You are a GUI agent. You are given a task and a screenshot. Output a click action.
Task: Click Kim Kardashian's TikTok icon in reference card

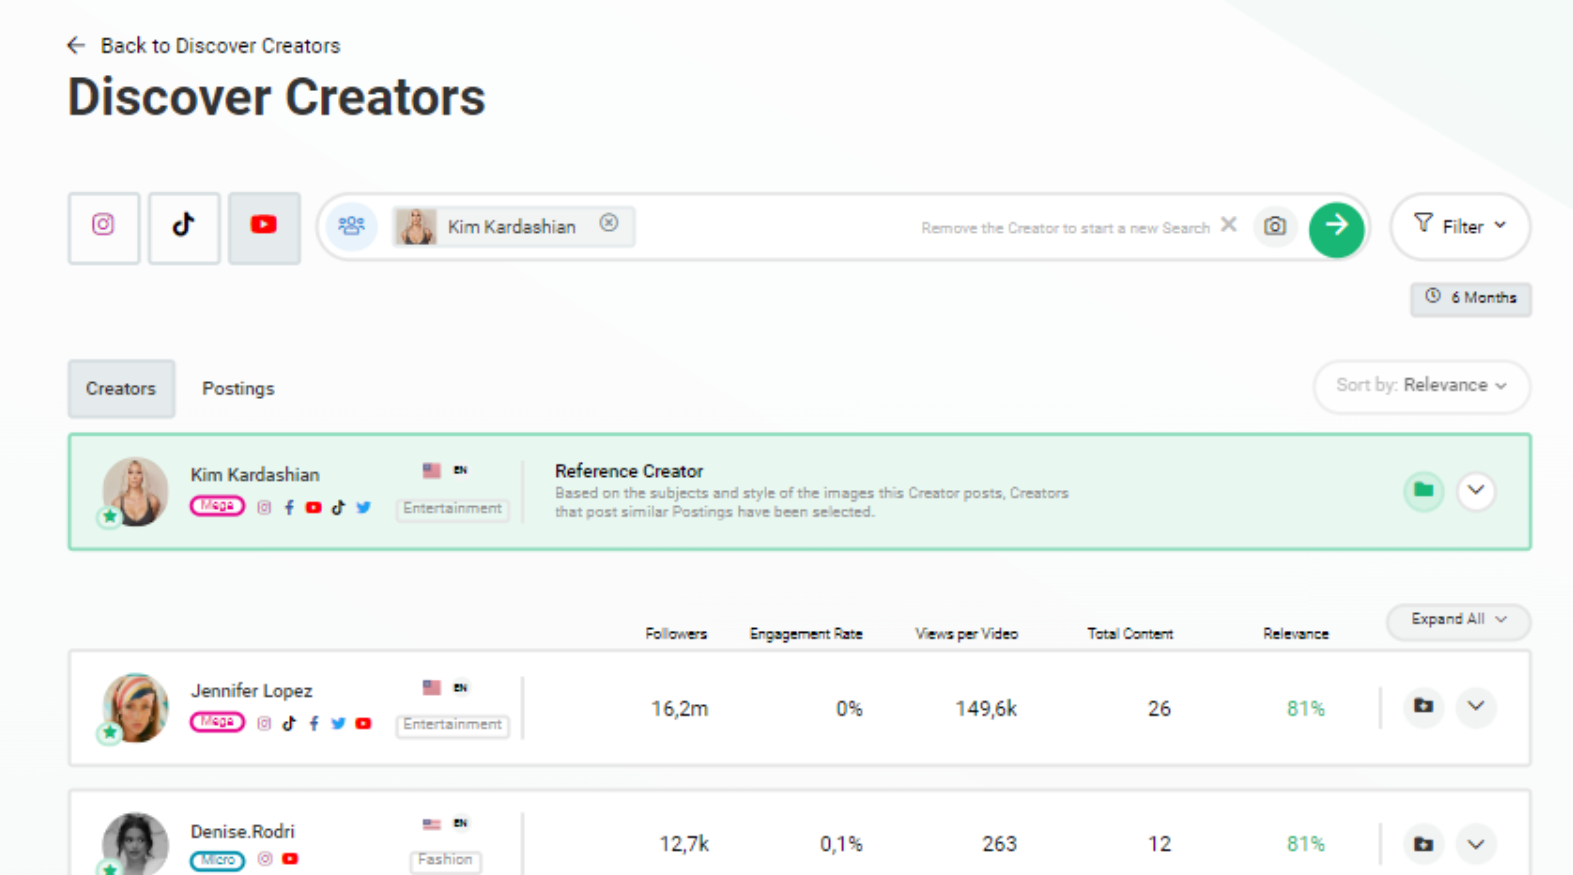point(338,507)
